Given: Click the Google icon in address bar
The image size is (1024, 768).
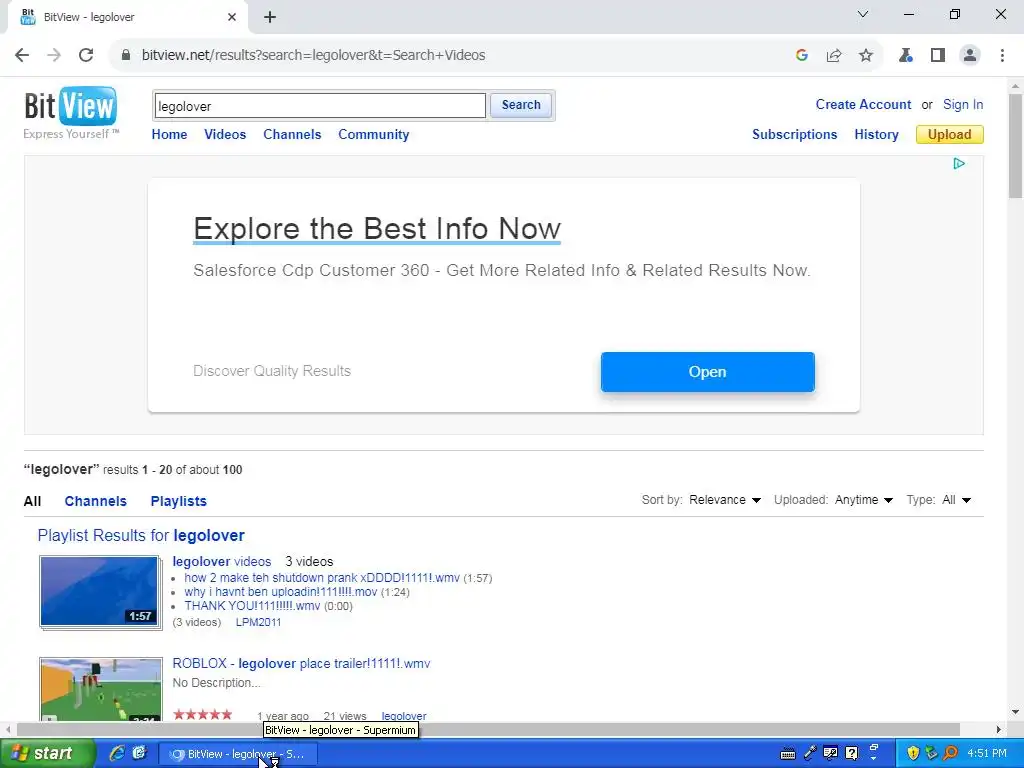Looking at the screenshot, I should [x=802, y=56].
